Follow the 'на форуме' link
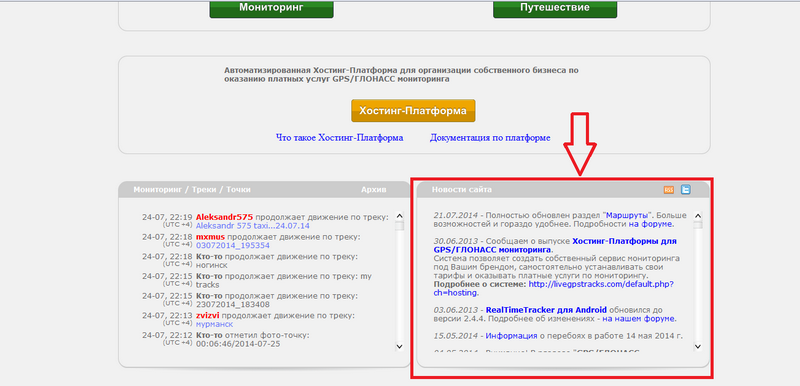 pyautogui.click(x=651, y=224)
